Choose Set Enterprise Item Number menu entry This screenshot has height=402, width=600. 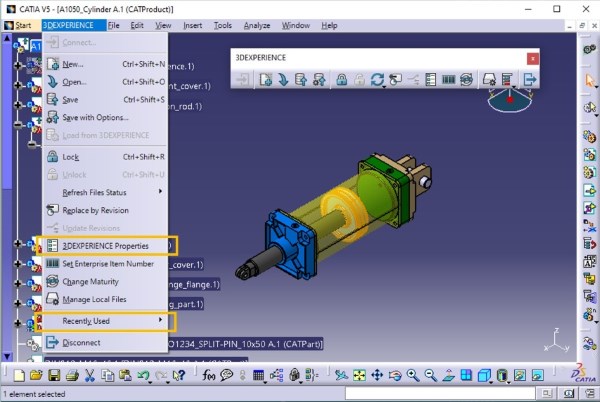[105, 264]
